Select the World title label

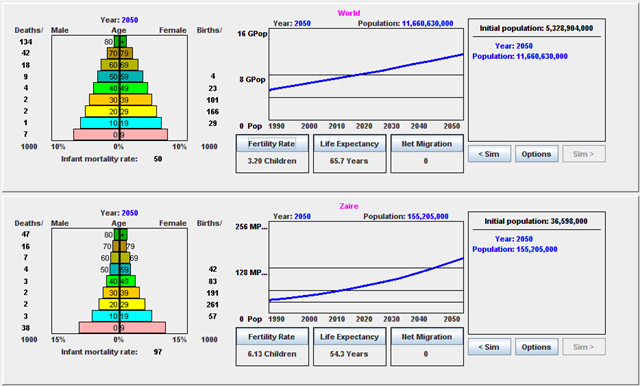(x=349, y=13)
